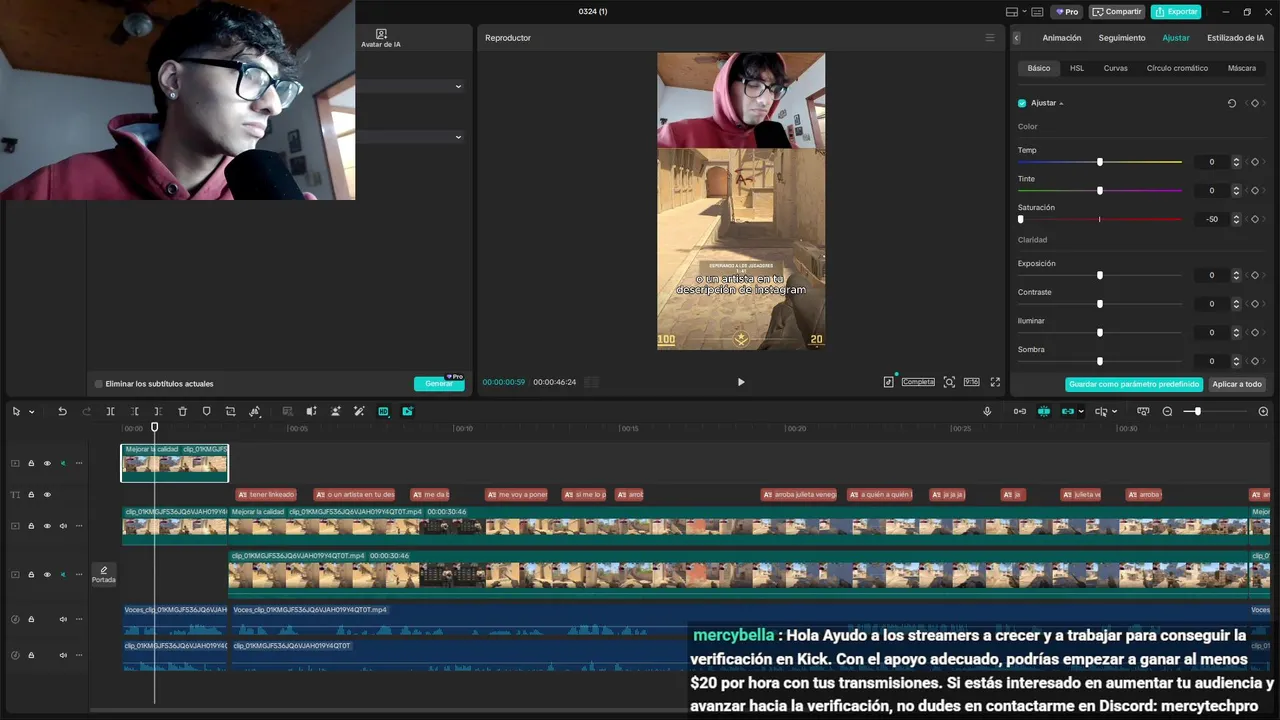Viewport: 1280px width, 720px height.
Task: Click the scan-frame focus icon in player
Action: coord(949,382)
